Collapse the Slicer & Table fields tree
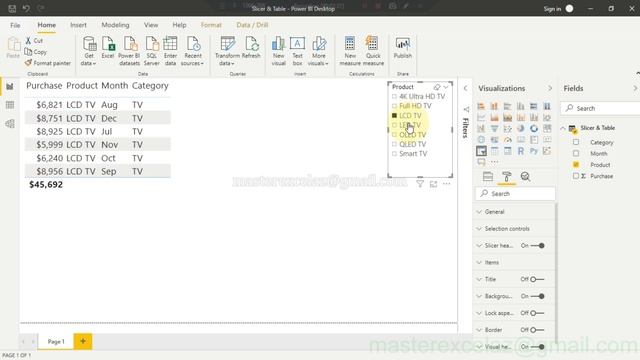 point(563,128)
